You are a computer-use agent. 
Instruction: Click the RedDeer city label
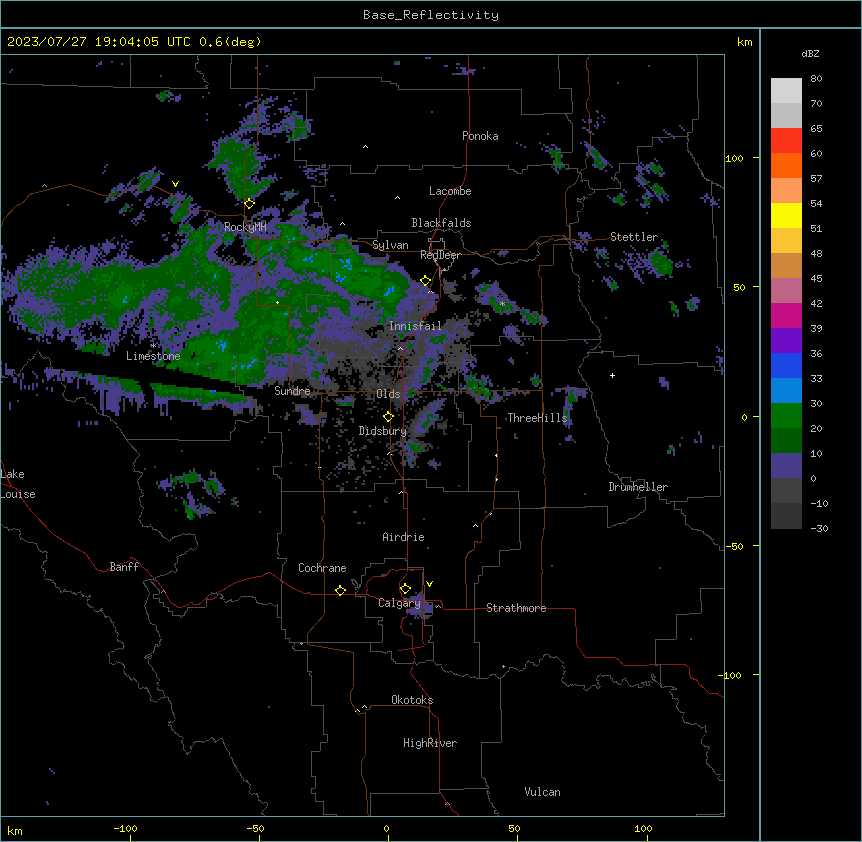[440, 255]
